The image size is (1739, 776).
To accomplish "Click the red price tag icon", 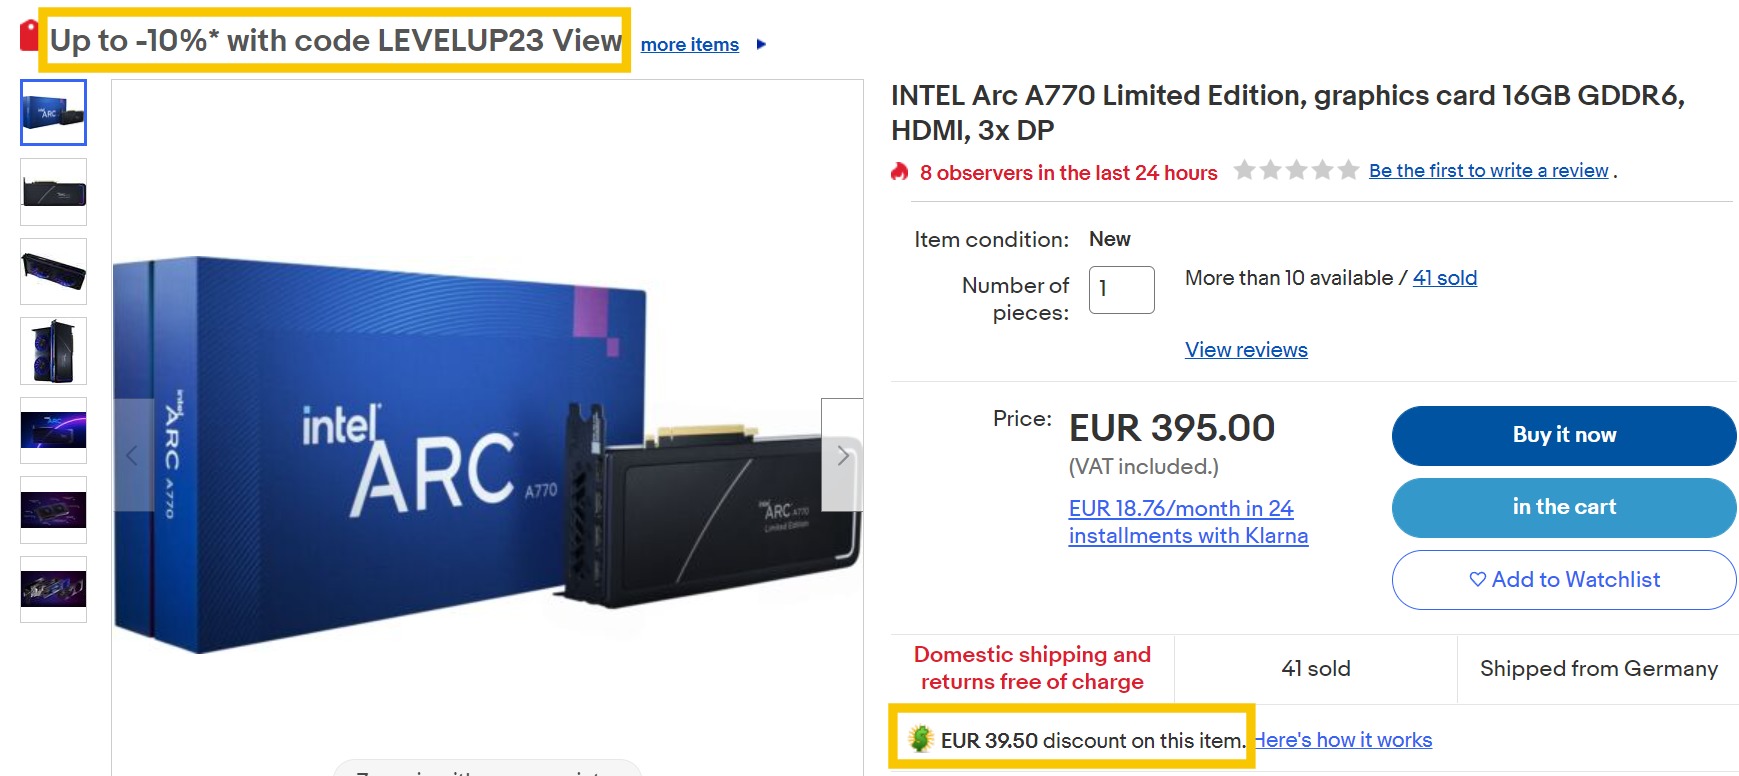I will [29, 36].
